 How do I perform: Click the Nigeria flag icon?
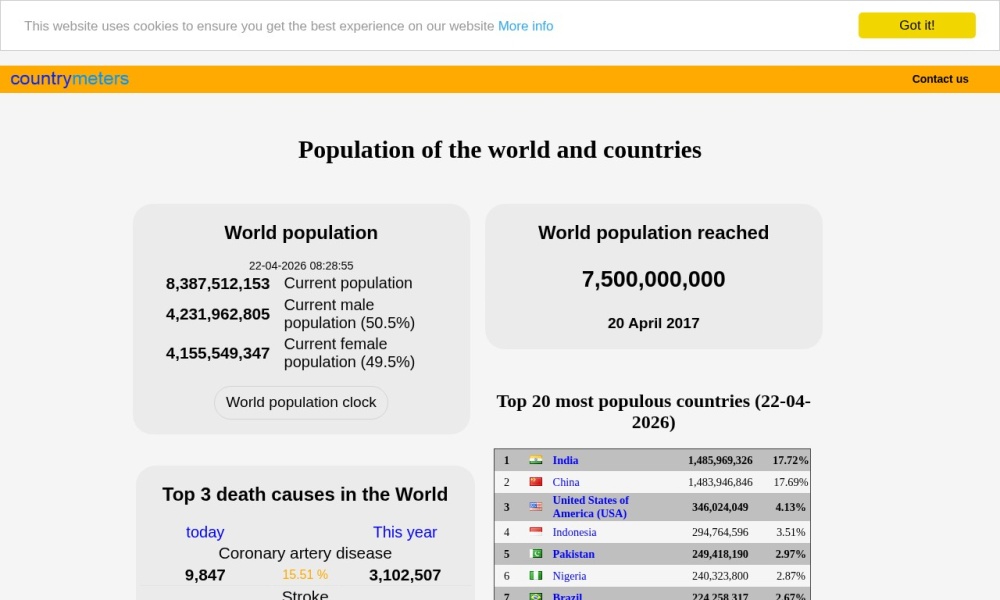(536, 576)
